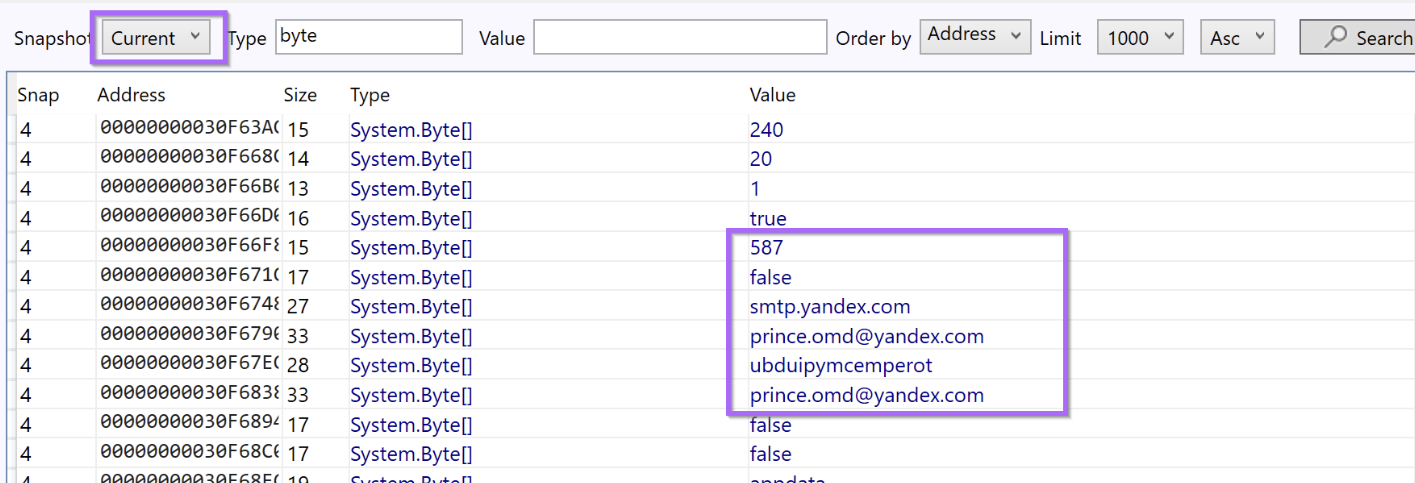
Task: Click address 00000000030F6710 cell
Action: [x=190, y=277]
